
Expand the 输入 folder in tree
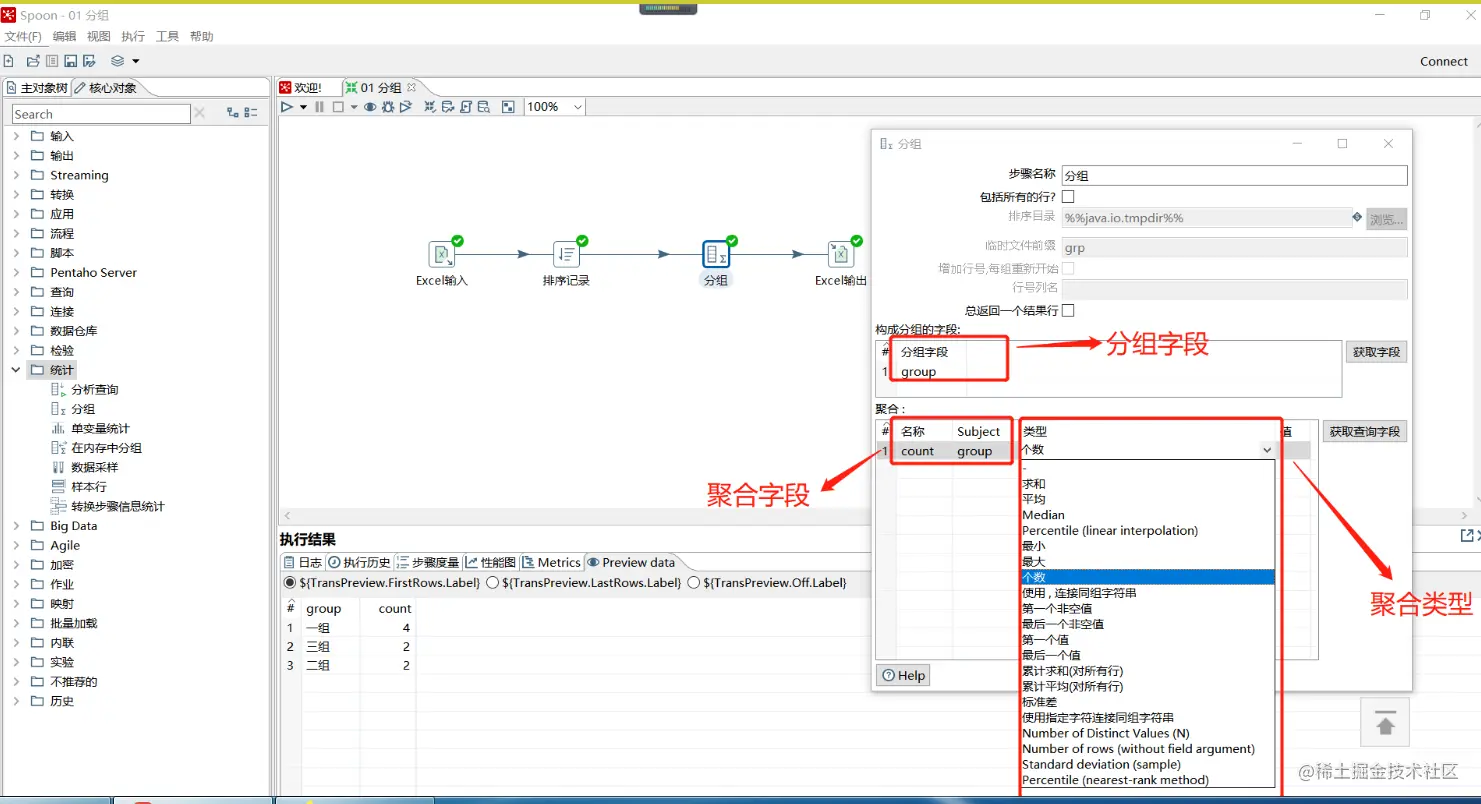16,136
